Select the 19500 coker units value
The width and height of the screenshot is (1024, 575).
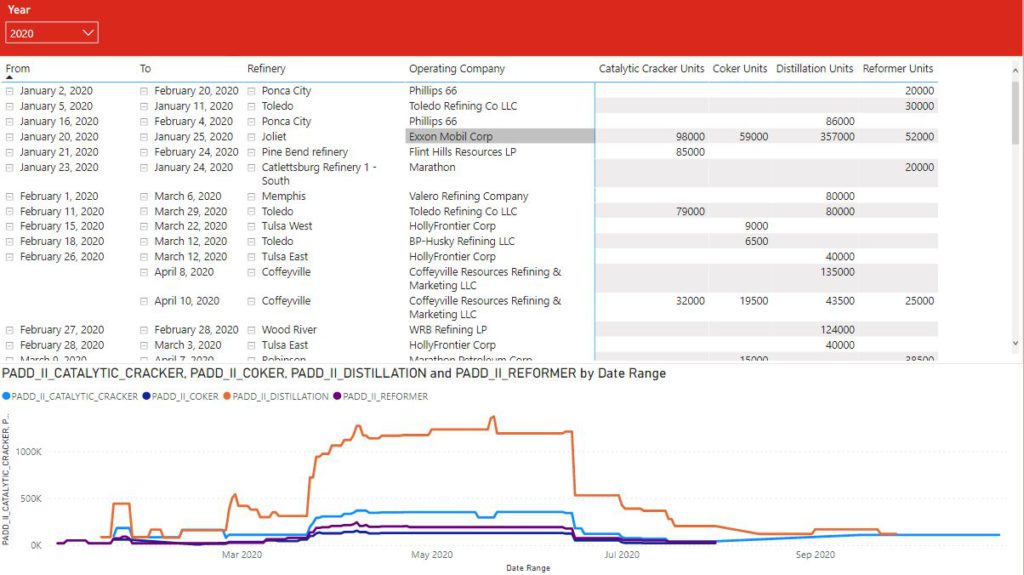tap(754, 301)
